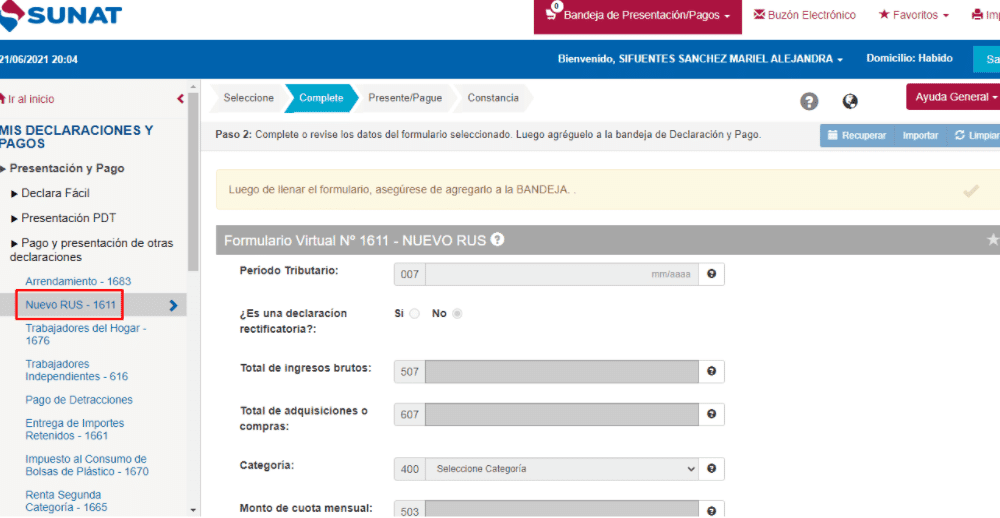
Task: Click help icon next to Categoria dropdown
Action: click(x=712, y=468)
